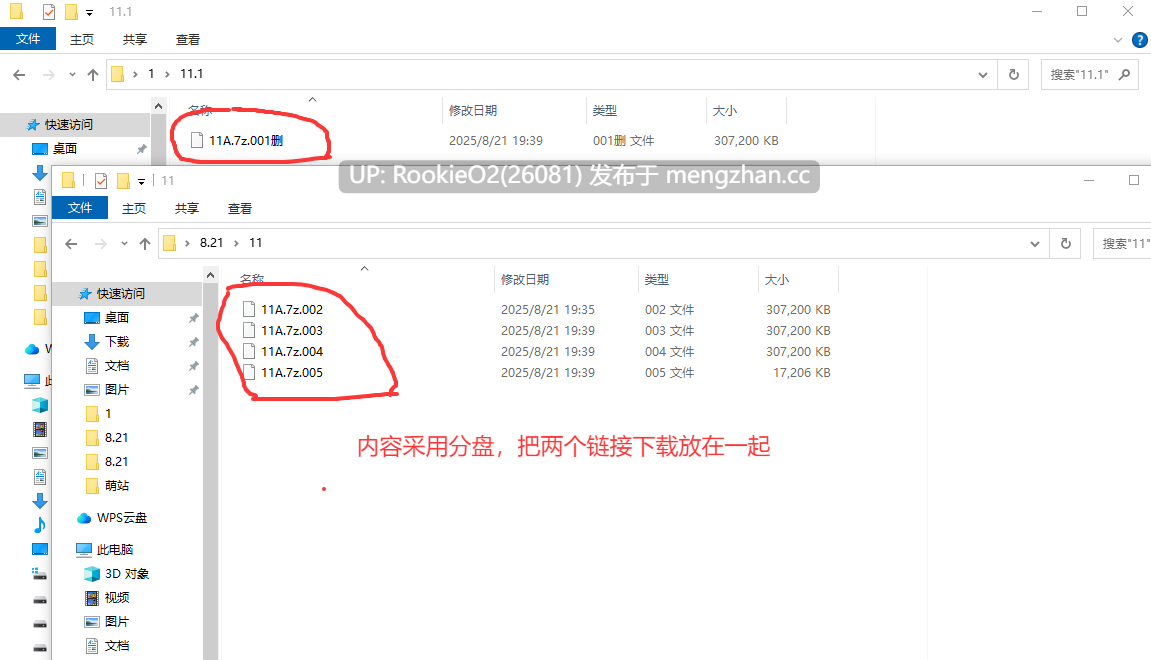The width and height of the screenshot is (1151, 660).
Task: Open the 共享 tab in the 11 window
Action: 186,208
